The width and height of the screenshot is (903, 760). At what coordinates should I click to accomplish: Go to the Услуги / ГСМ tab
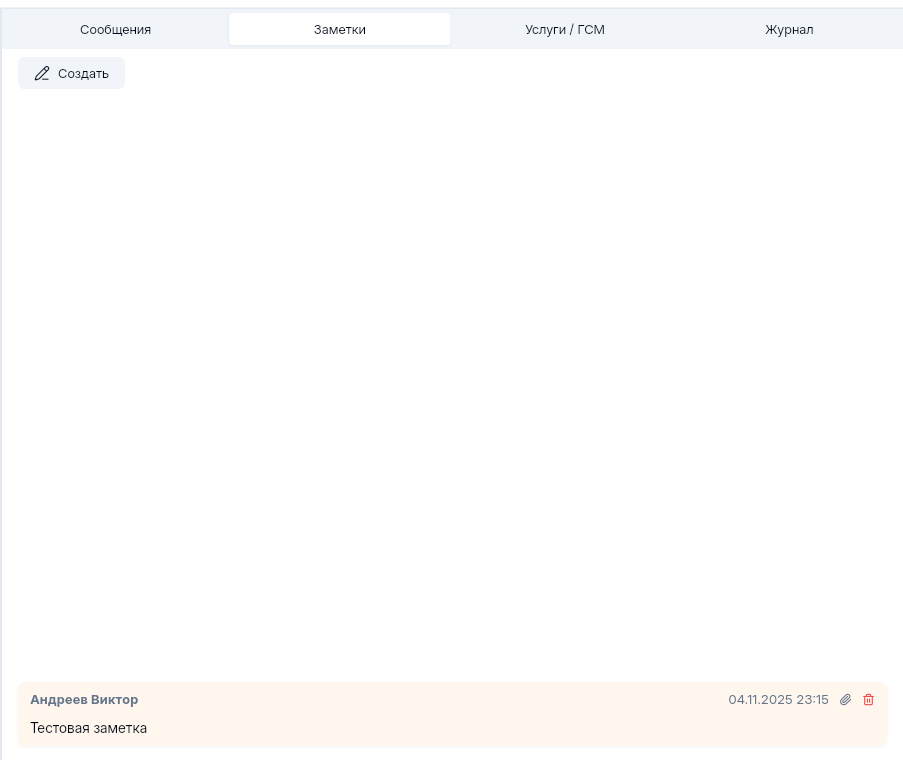(565, 30)
